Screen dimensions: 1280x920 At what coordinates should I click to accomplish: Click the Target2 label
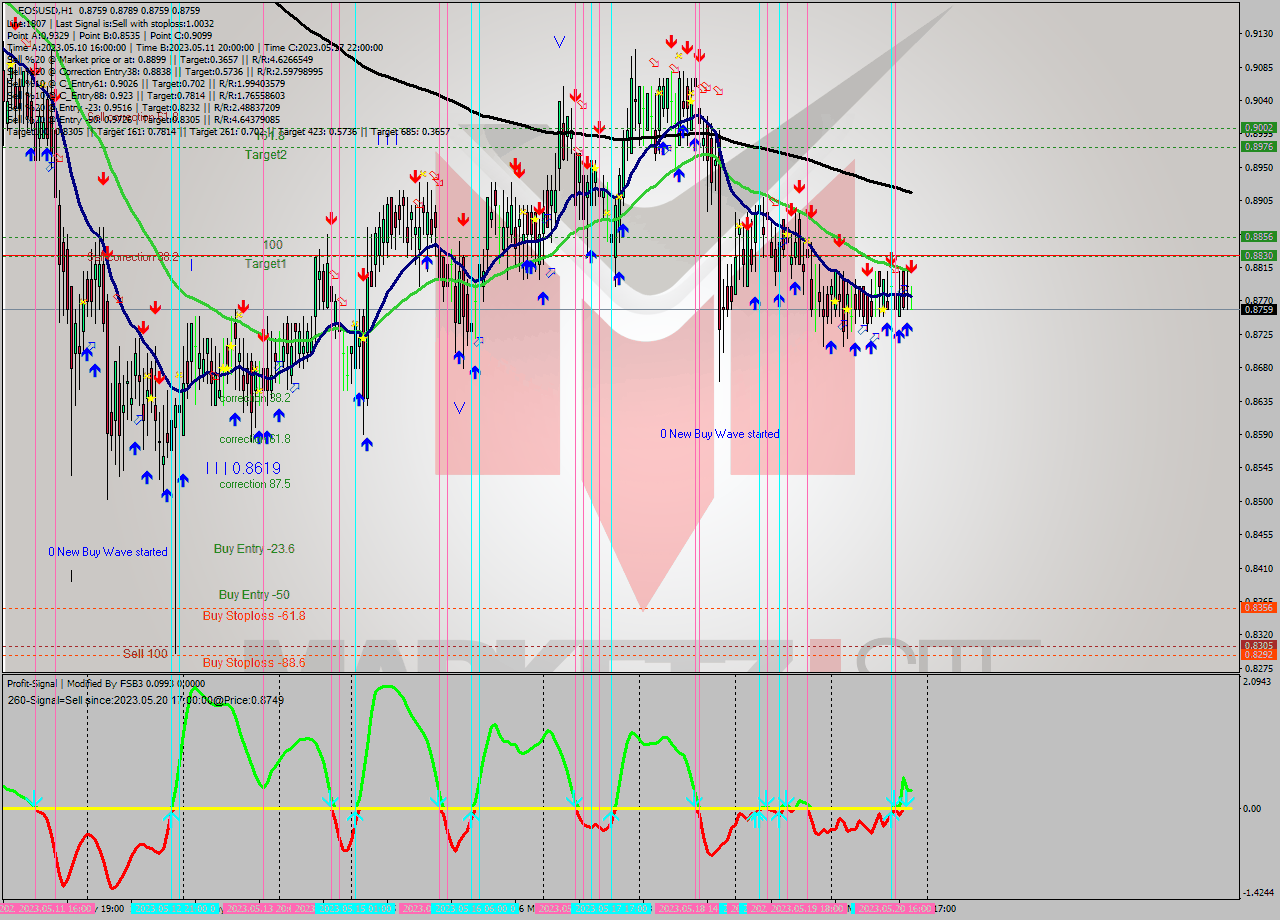pyautogui.click(x=266, y=155)
